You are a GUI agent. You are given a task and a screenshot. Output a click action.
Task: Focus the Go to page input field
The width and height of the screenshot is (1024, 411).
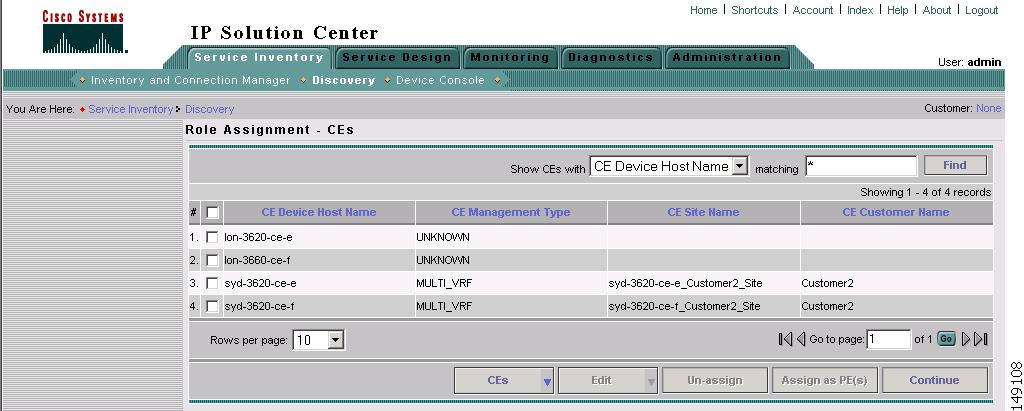coord(888,339)
